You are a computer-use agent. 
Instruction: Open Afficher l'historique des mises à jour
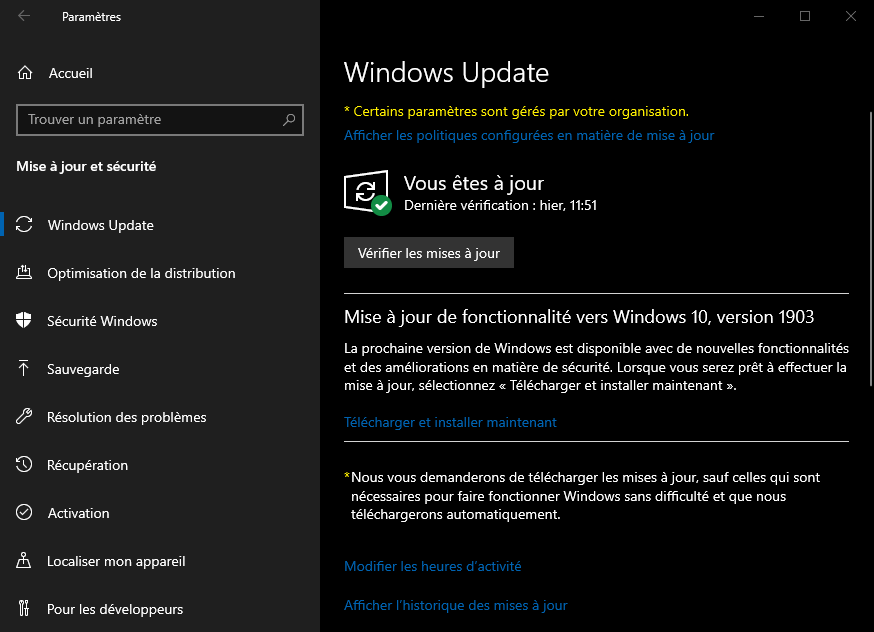pos(455,605)
